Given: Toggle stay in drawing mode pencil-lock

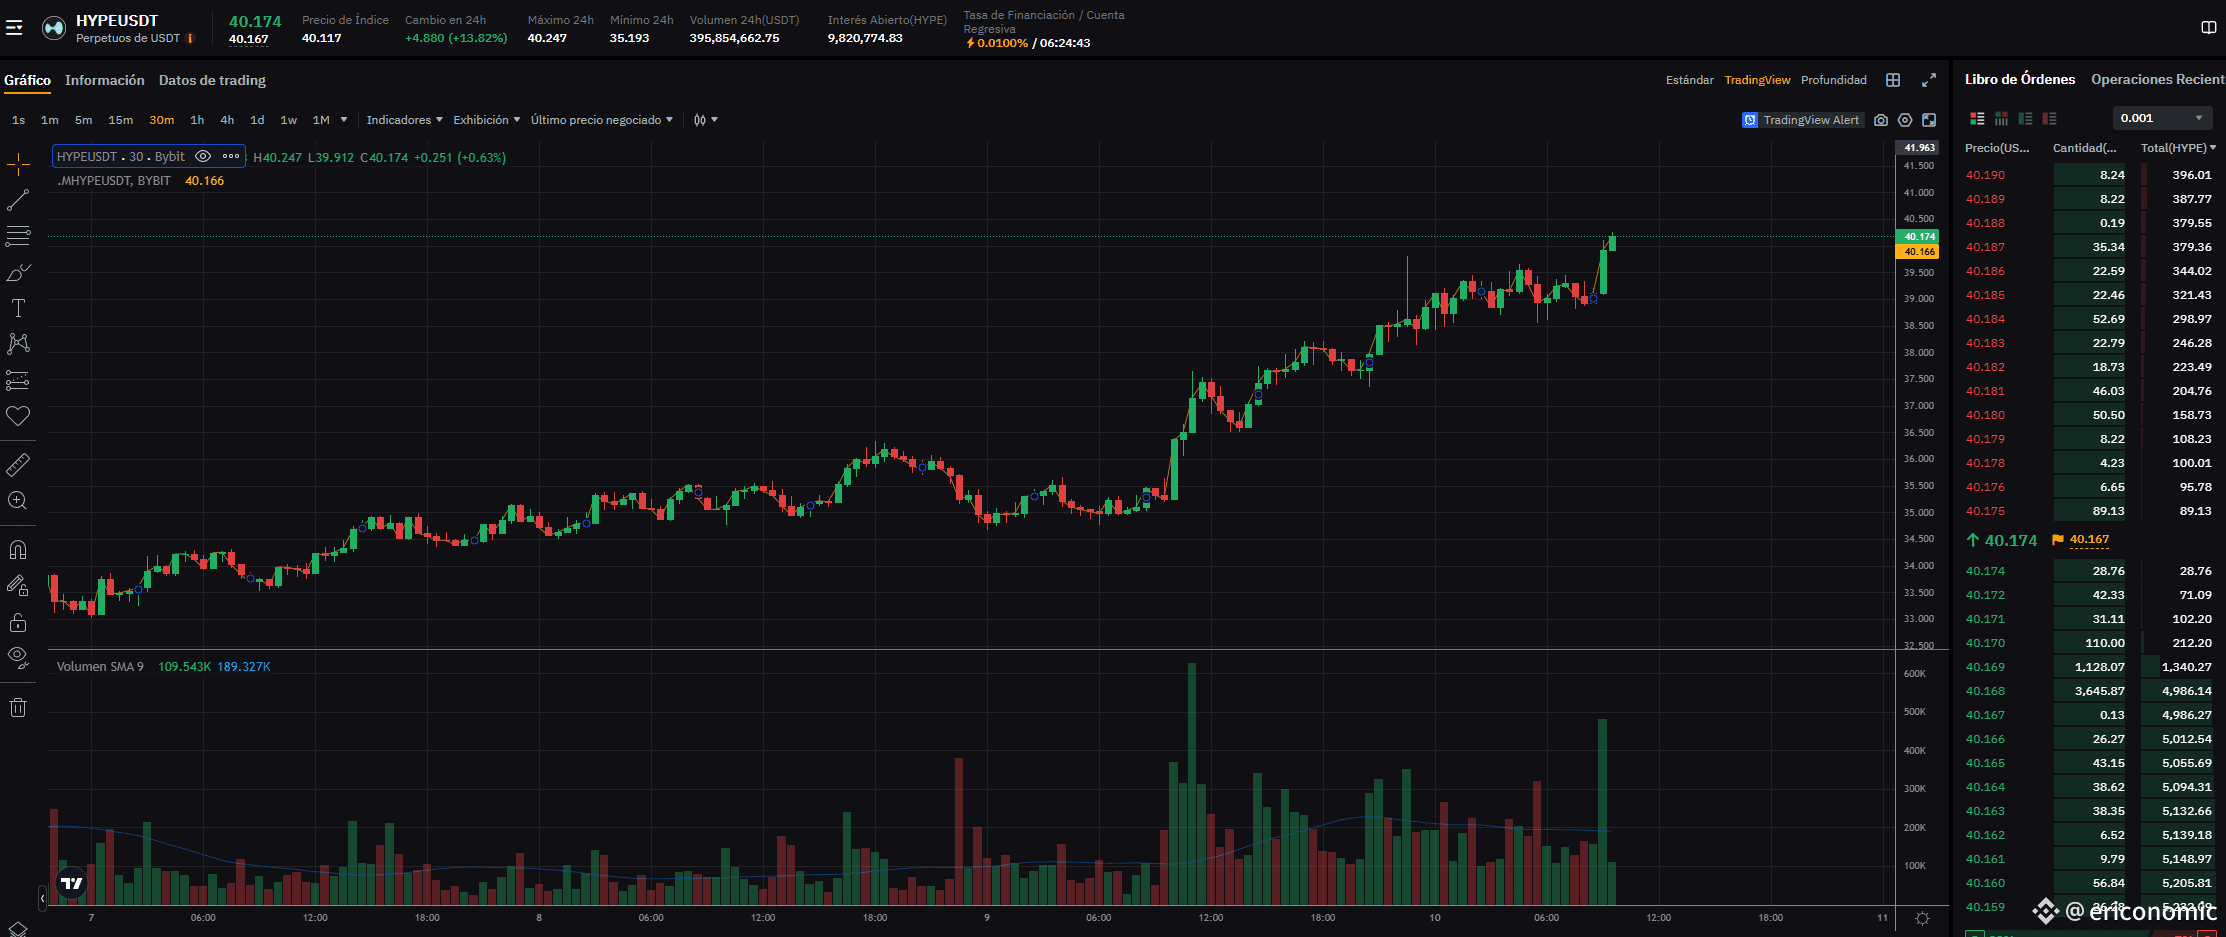Looking at the screenshot, I should click(x=18, y=586).
